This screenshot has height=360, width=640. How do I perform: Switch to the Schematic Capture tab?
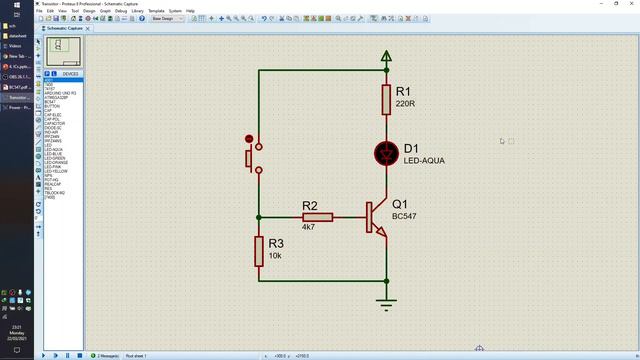[x=64, y=28]
